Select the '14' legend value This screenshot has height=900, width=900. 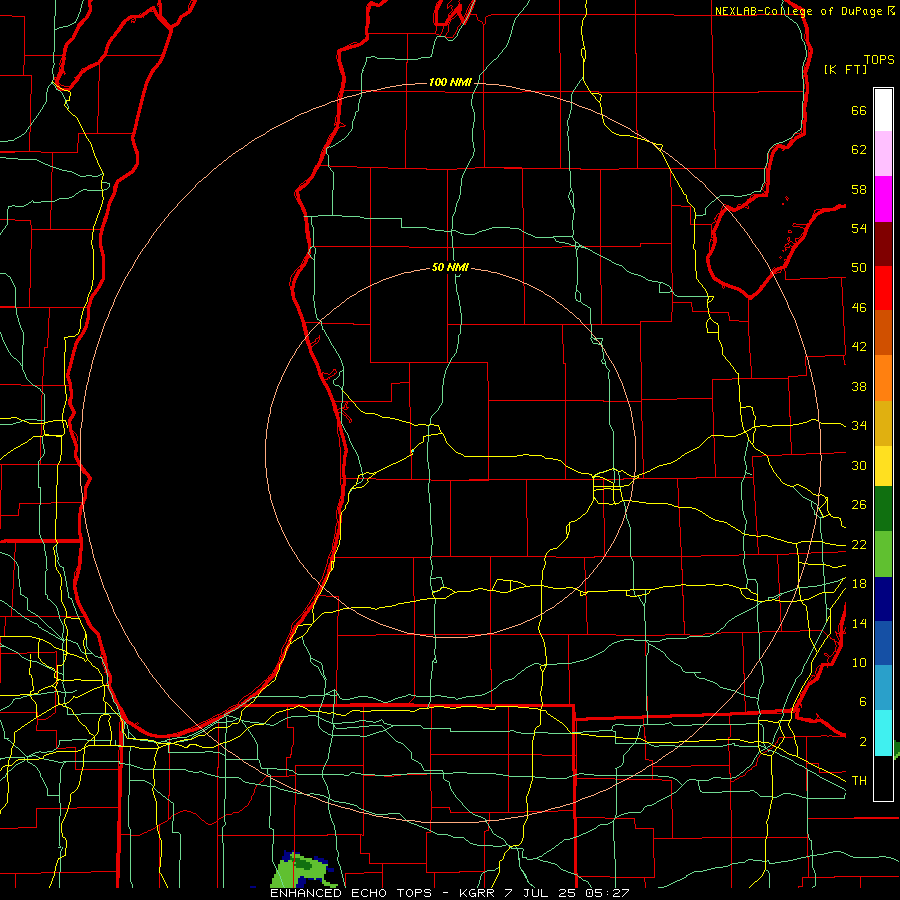pos(859,623)
